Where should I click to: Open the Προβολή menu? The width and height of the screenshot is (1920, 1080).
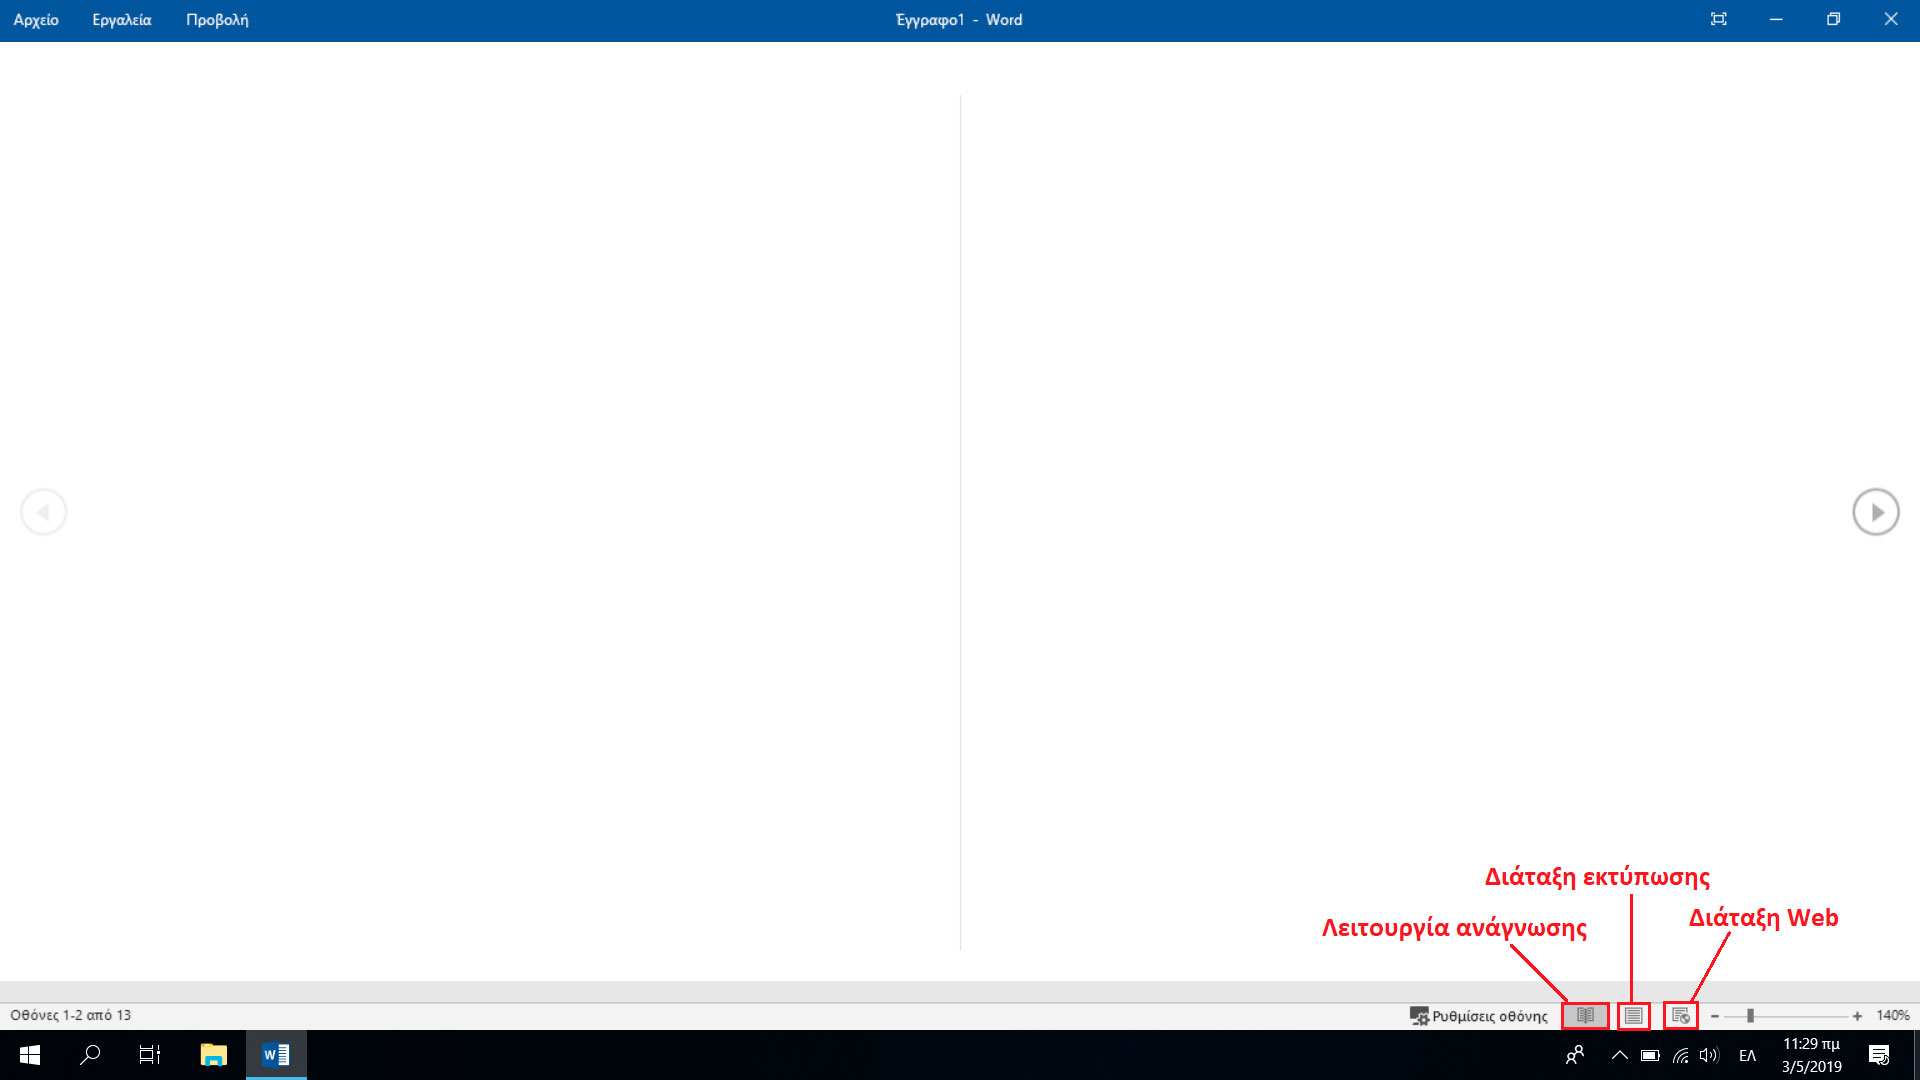217,20
